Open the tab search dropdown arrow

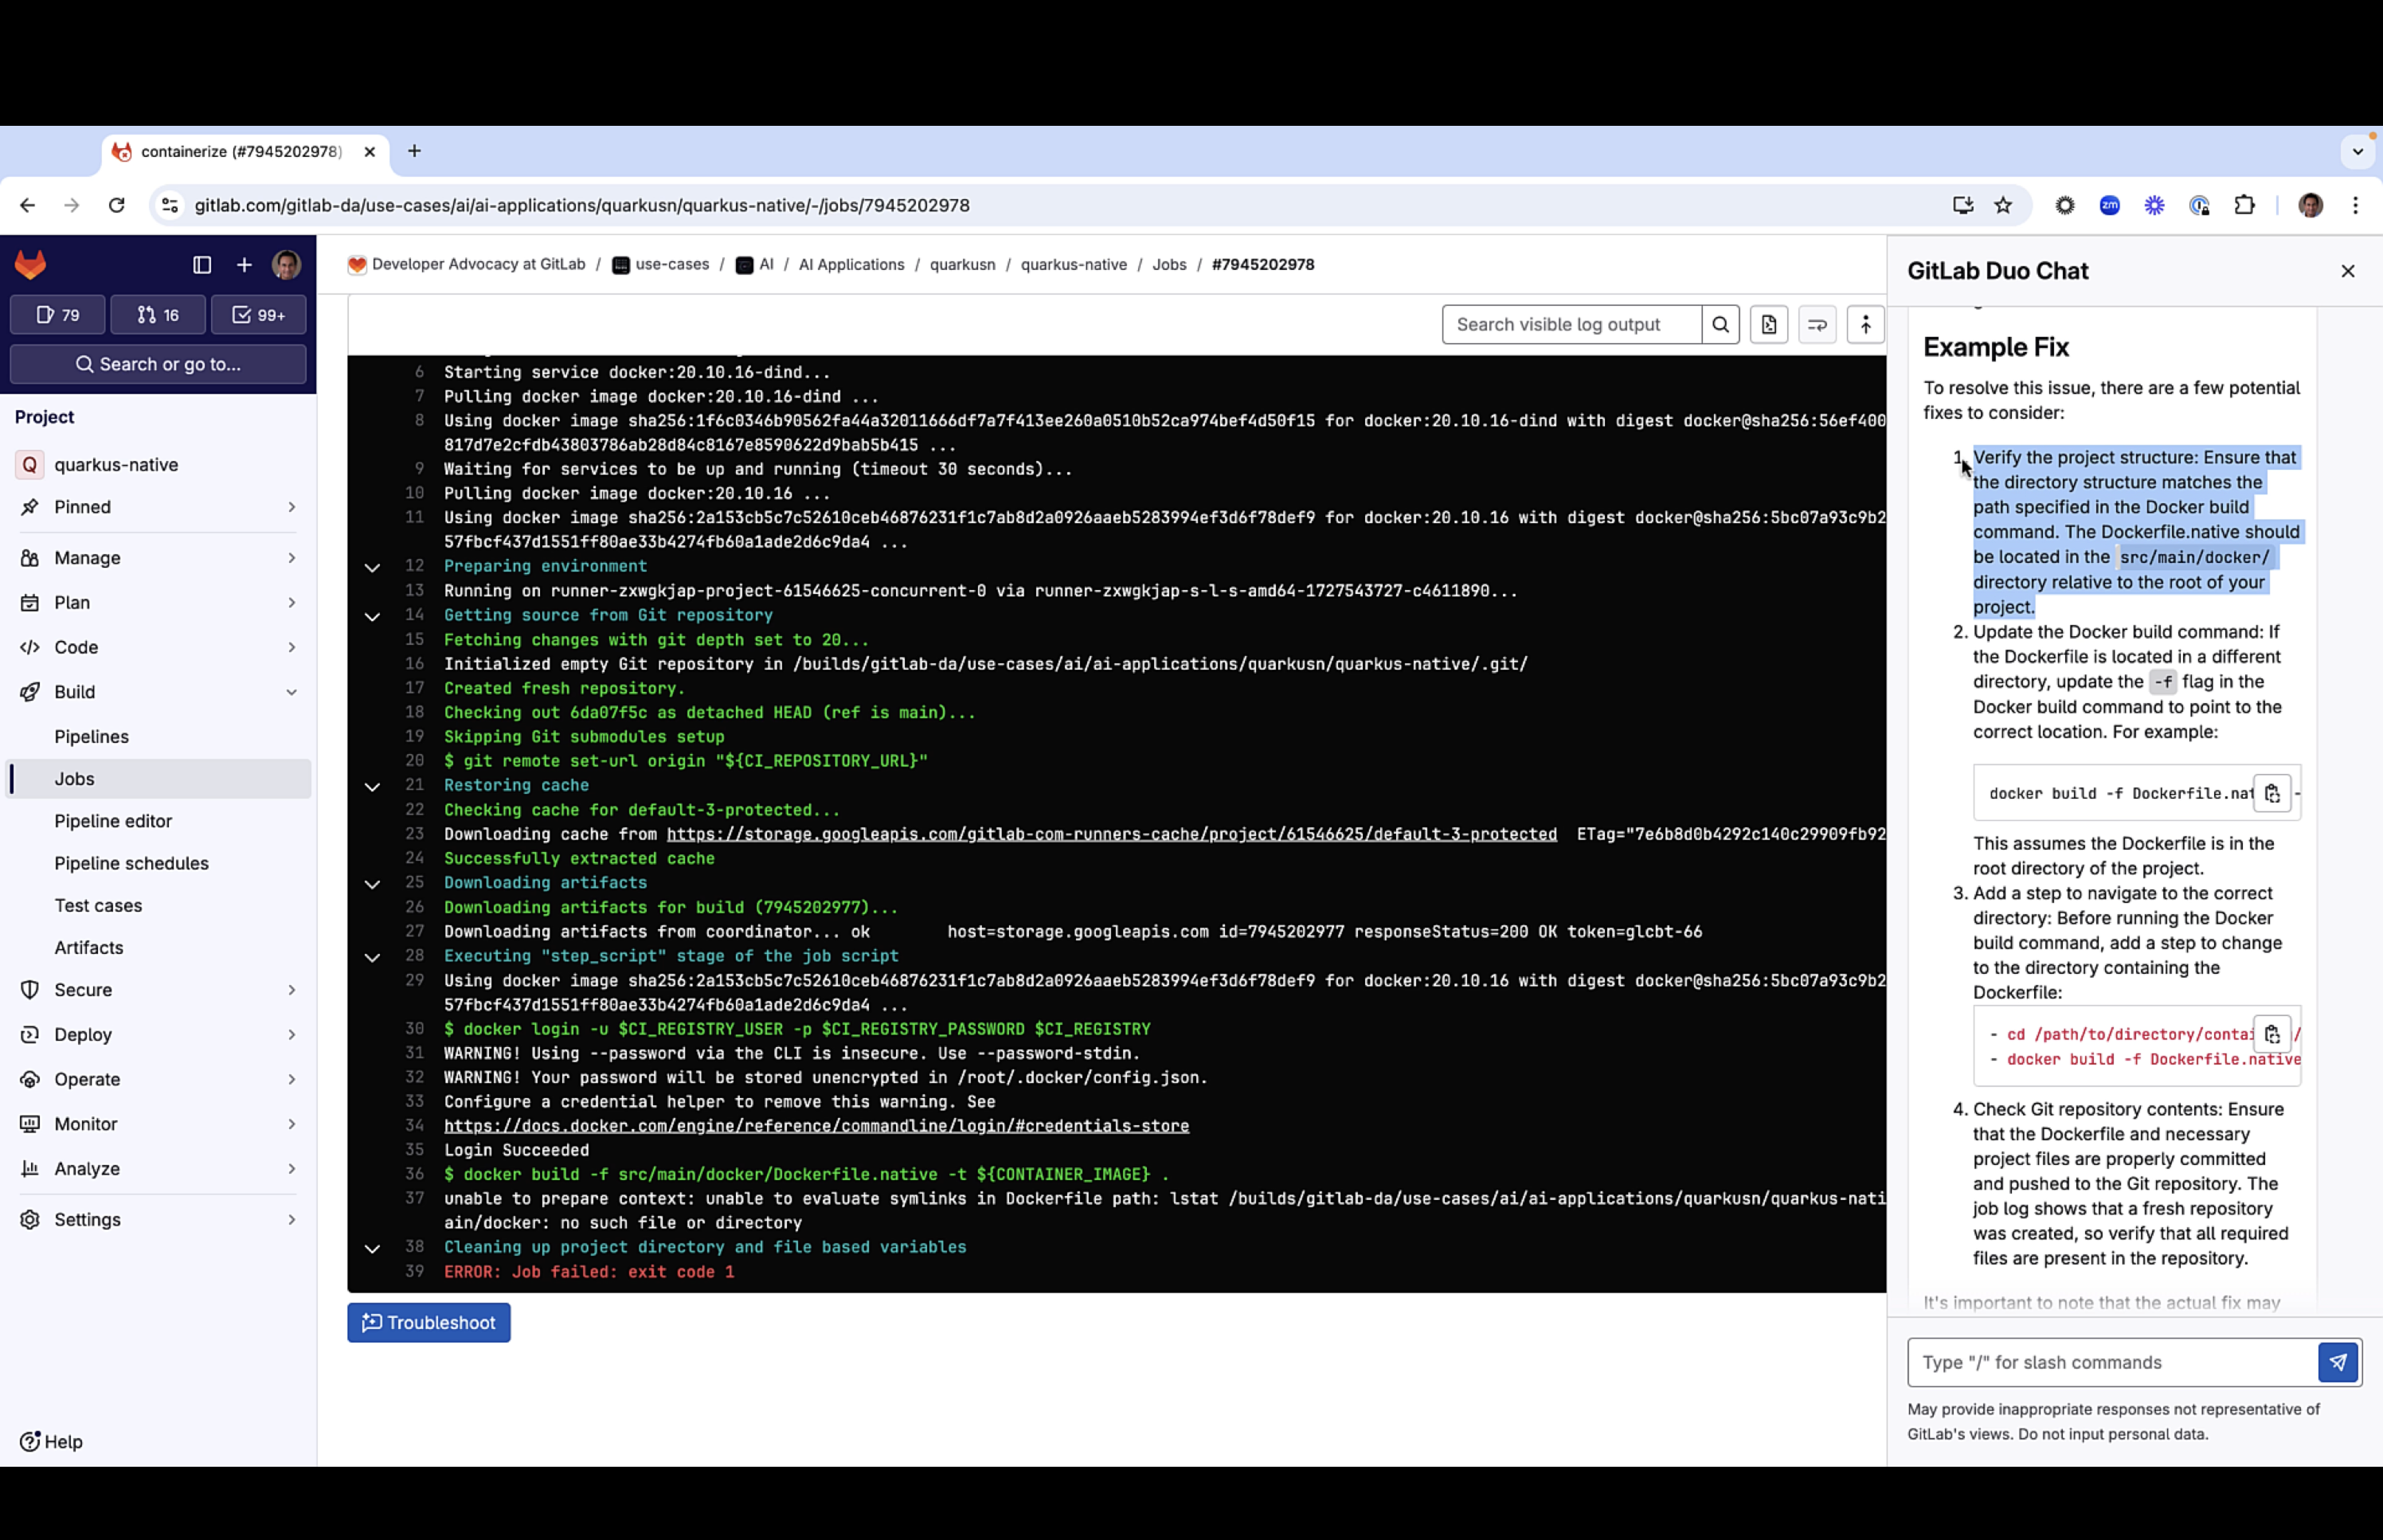pos(2358,152)
